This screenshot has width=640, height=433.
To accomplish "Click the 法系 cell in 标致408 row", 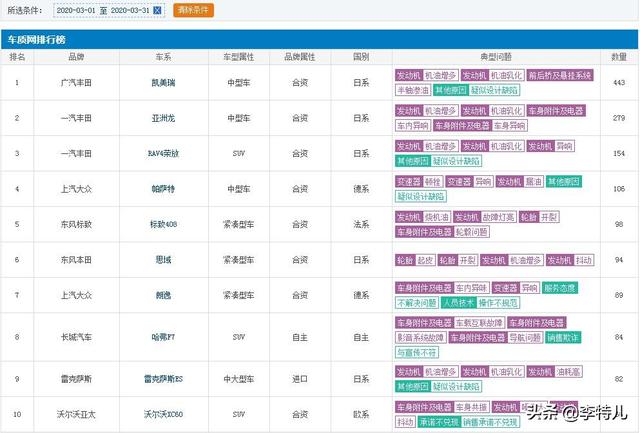I will pos(361,224).
